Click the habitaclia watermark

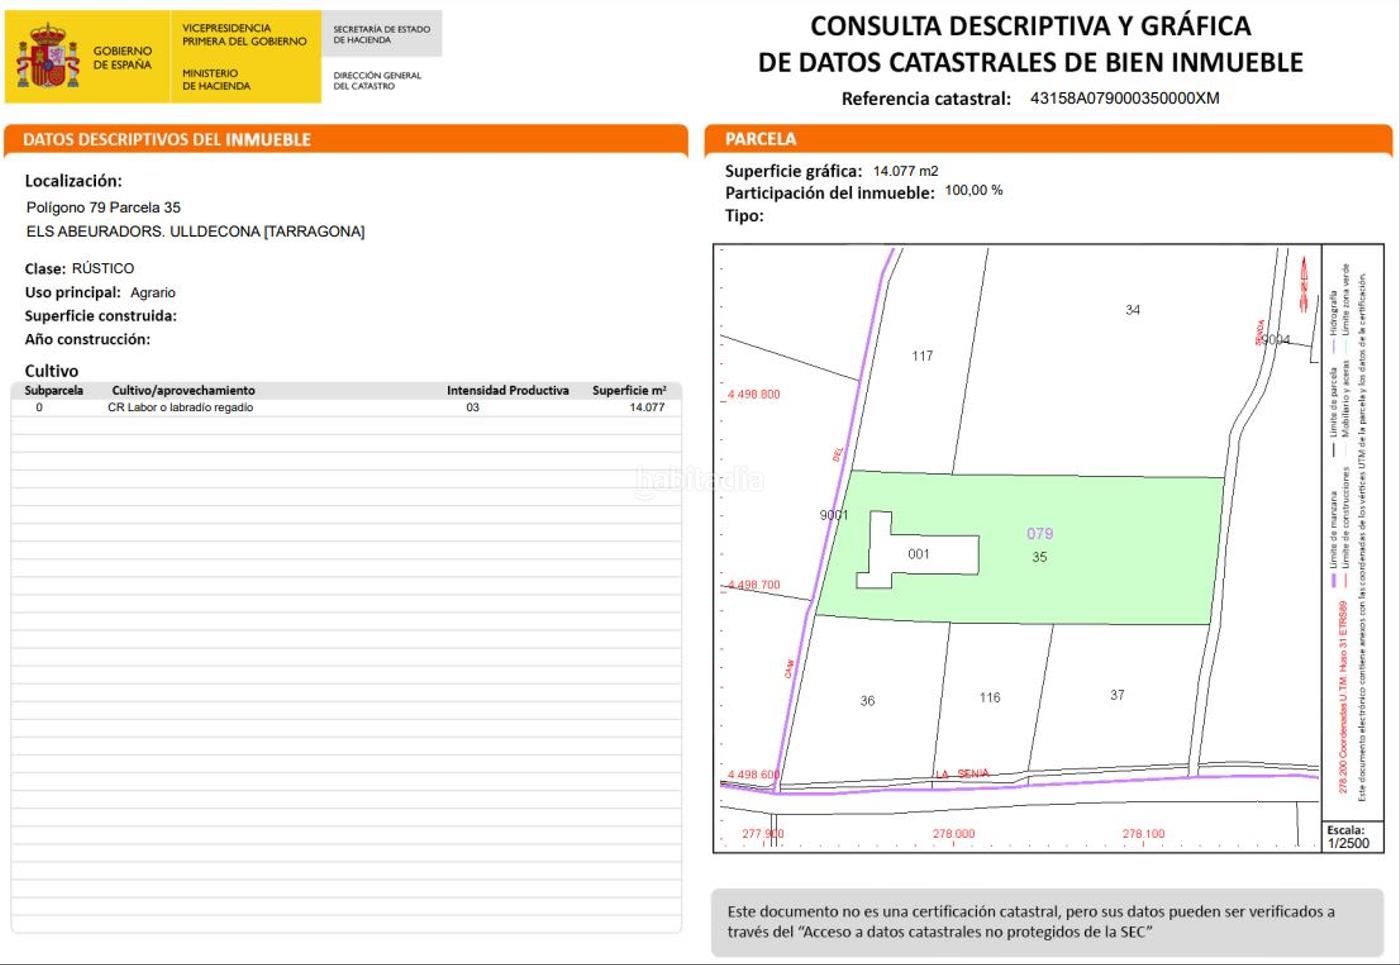click(x=699, y=481)
